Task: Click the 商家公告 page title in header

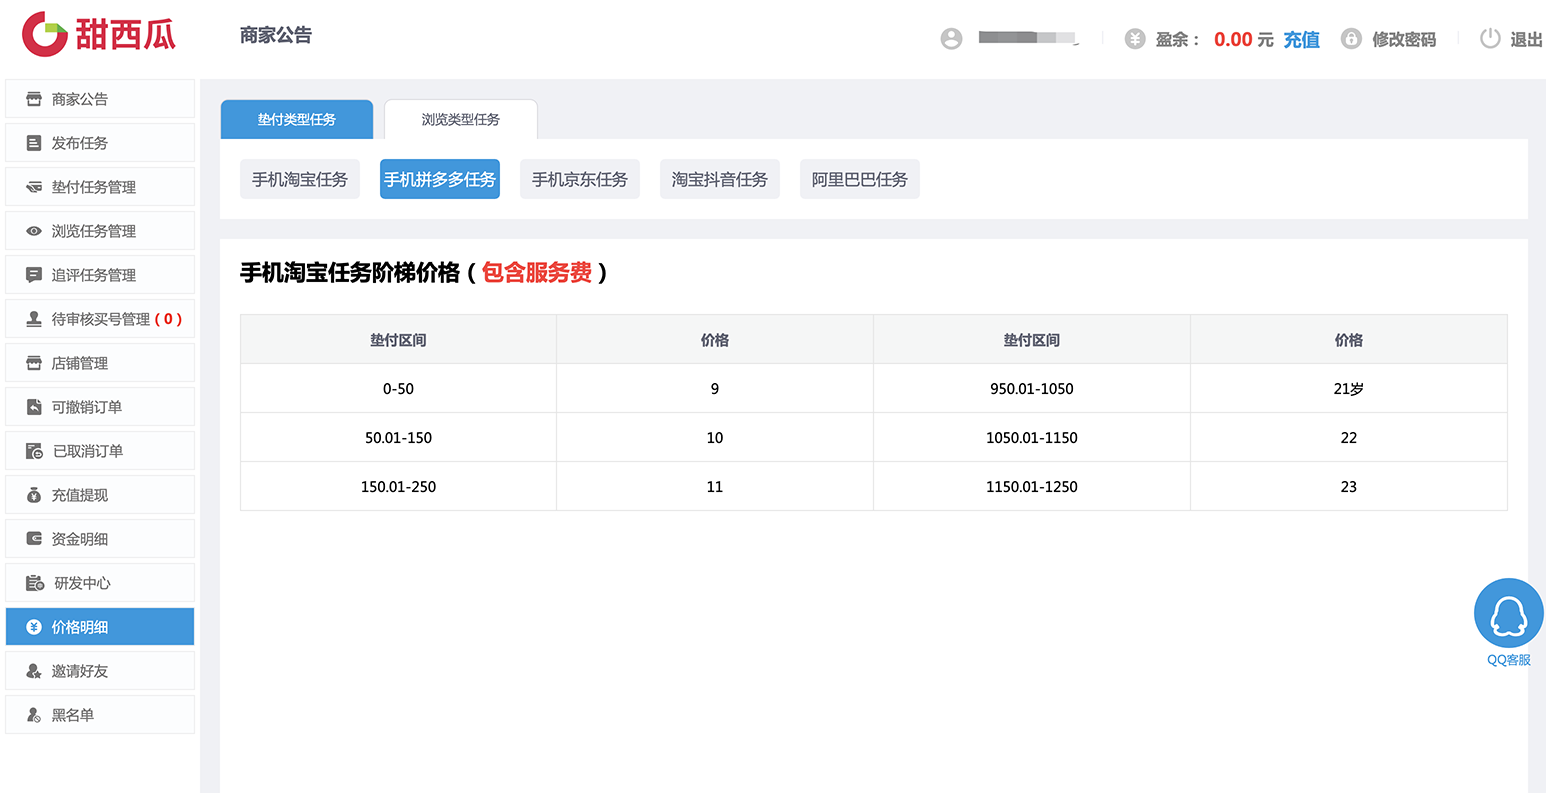Action: [x=276, y=35]
